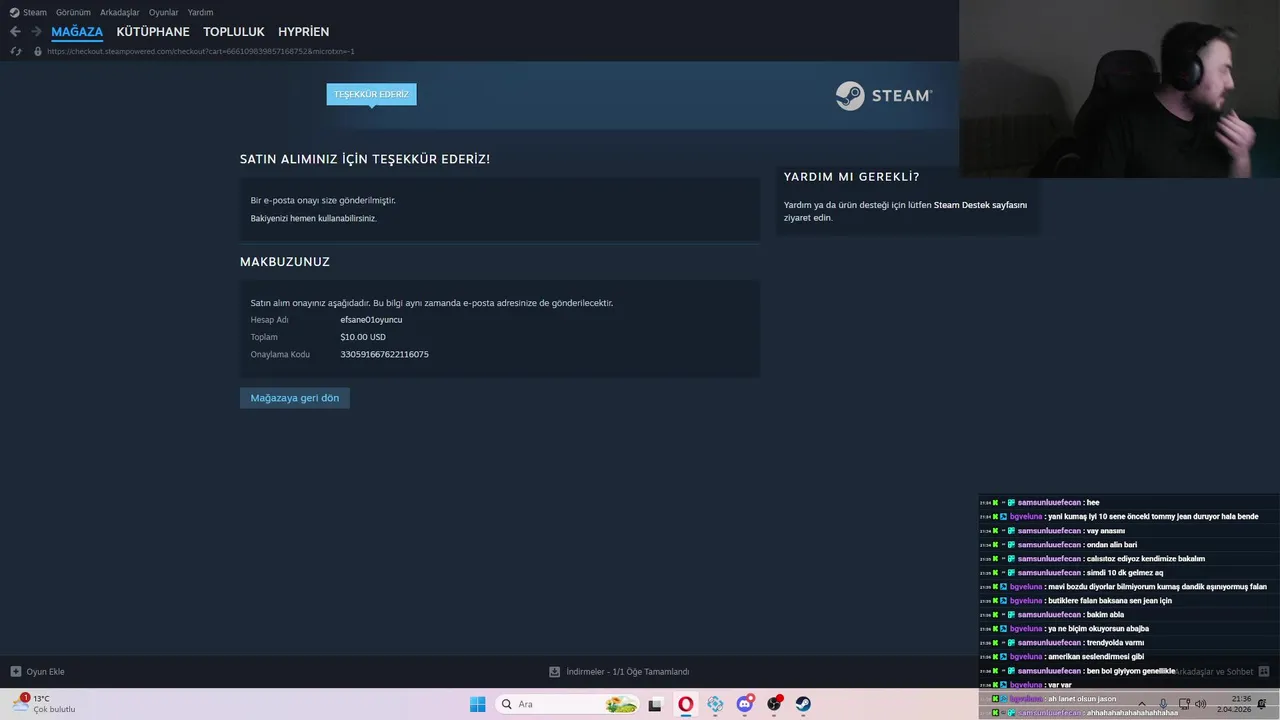Open the Görünüm menu
This screenshot has width=1280, height=720.
click(73, 12)
